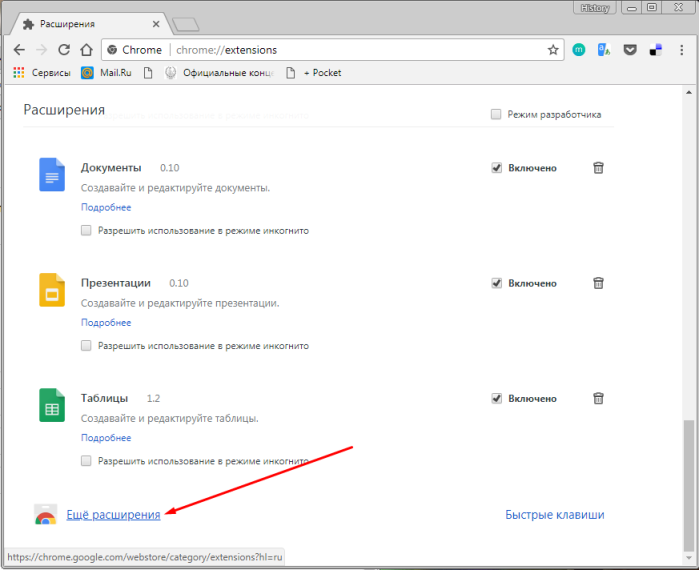
Task: Click the Презентации extension name
Action: (x=116, y=283)
